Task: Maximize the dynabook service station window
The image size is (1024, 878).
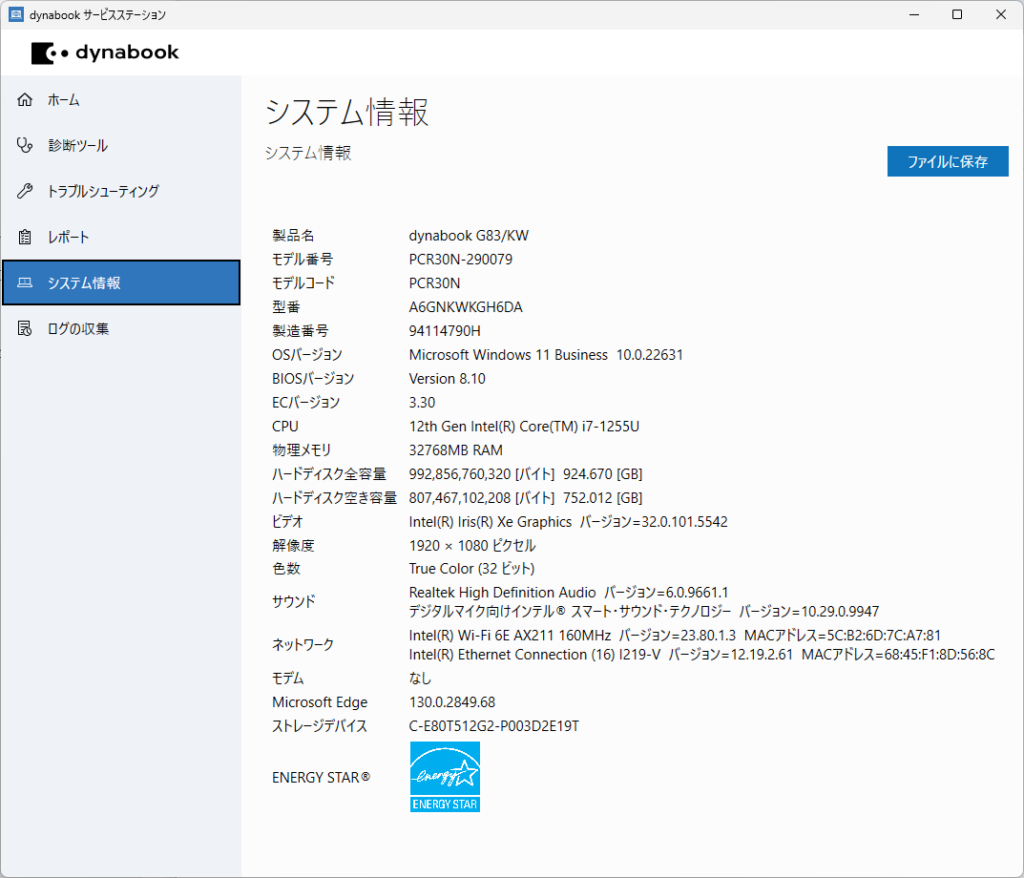Action: click(957, 14)
